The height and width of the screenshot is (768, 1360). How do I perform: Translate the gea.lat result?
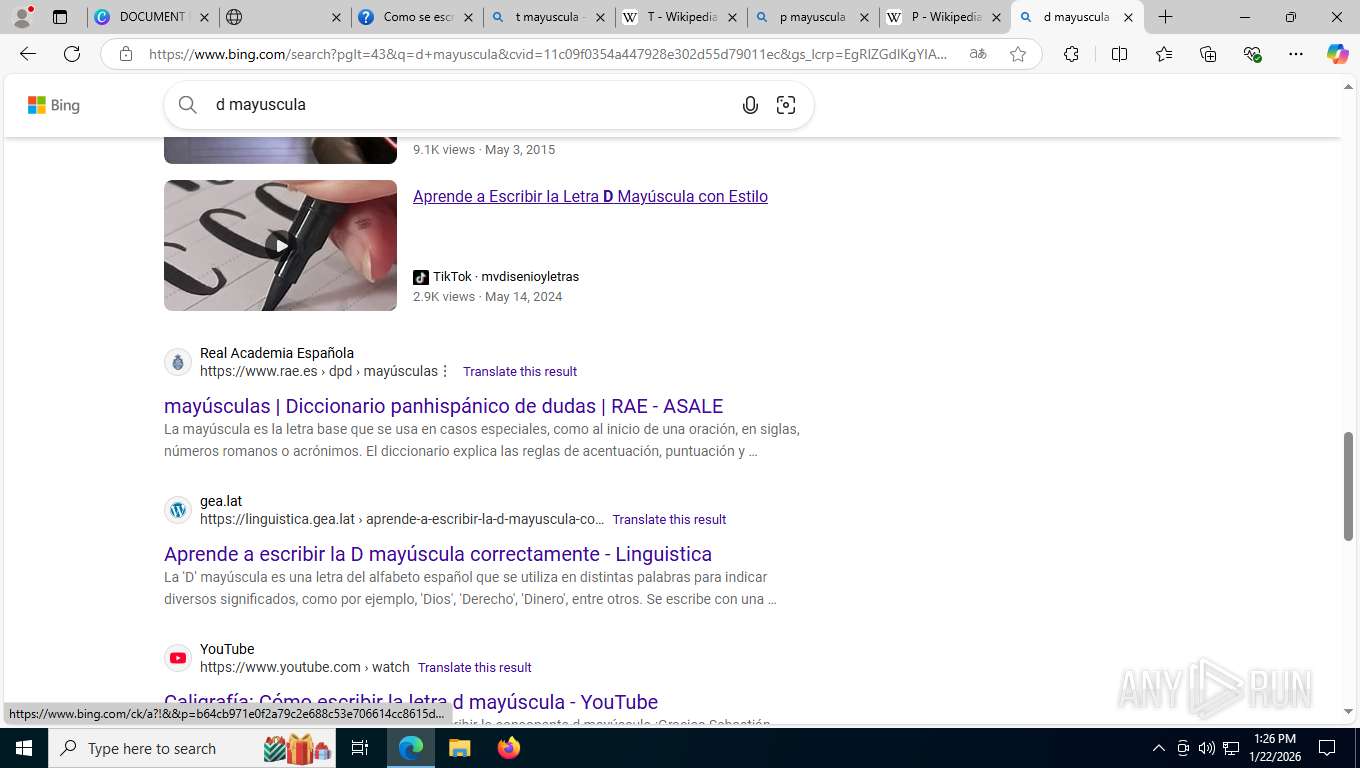pyautogui.click(x=669, y=519)
